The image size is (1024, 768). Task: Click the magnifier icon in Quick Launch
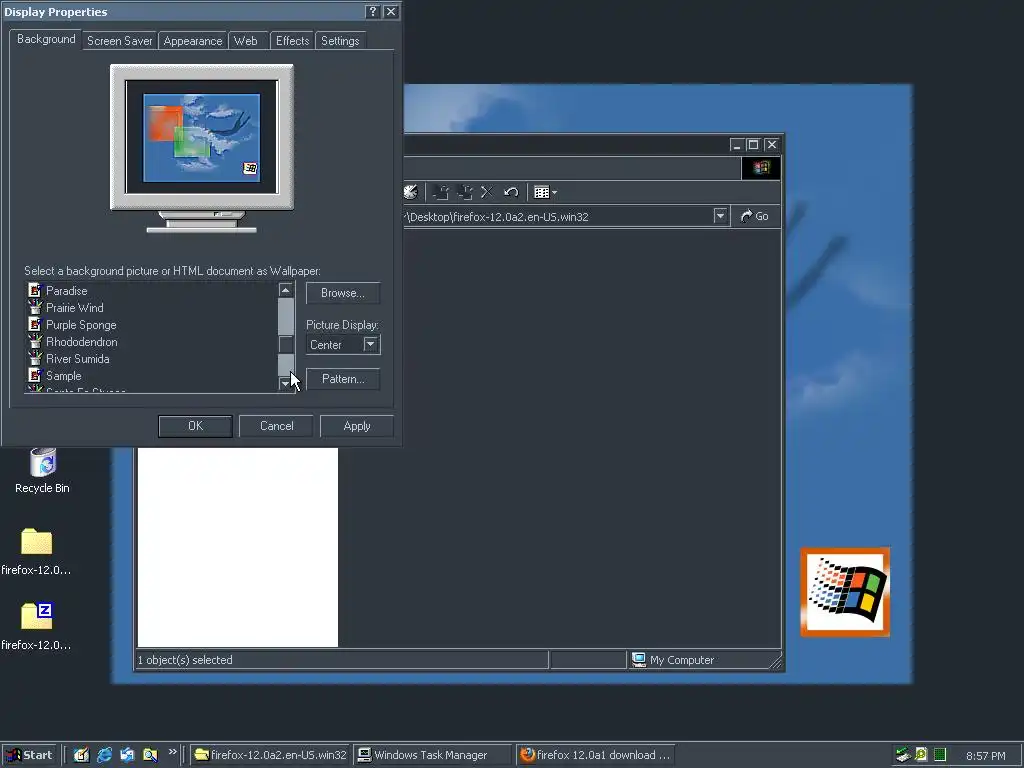coord(150,755)
